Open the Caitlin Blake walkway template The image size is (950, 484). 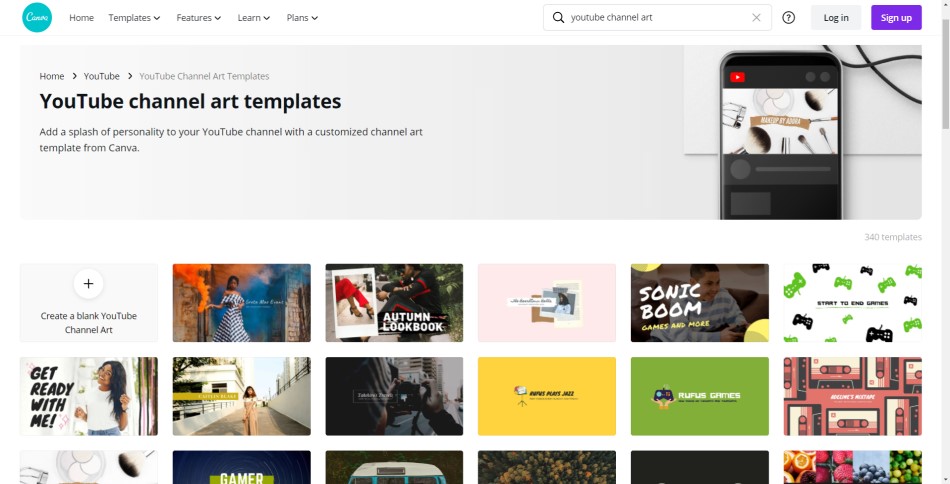tap(242, 396)
